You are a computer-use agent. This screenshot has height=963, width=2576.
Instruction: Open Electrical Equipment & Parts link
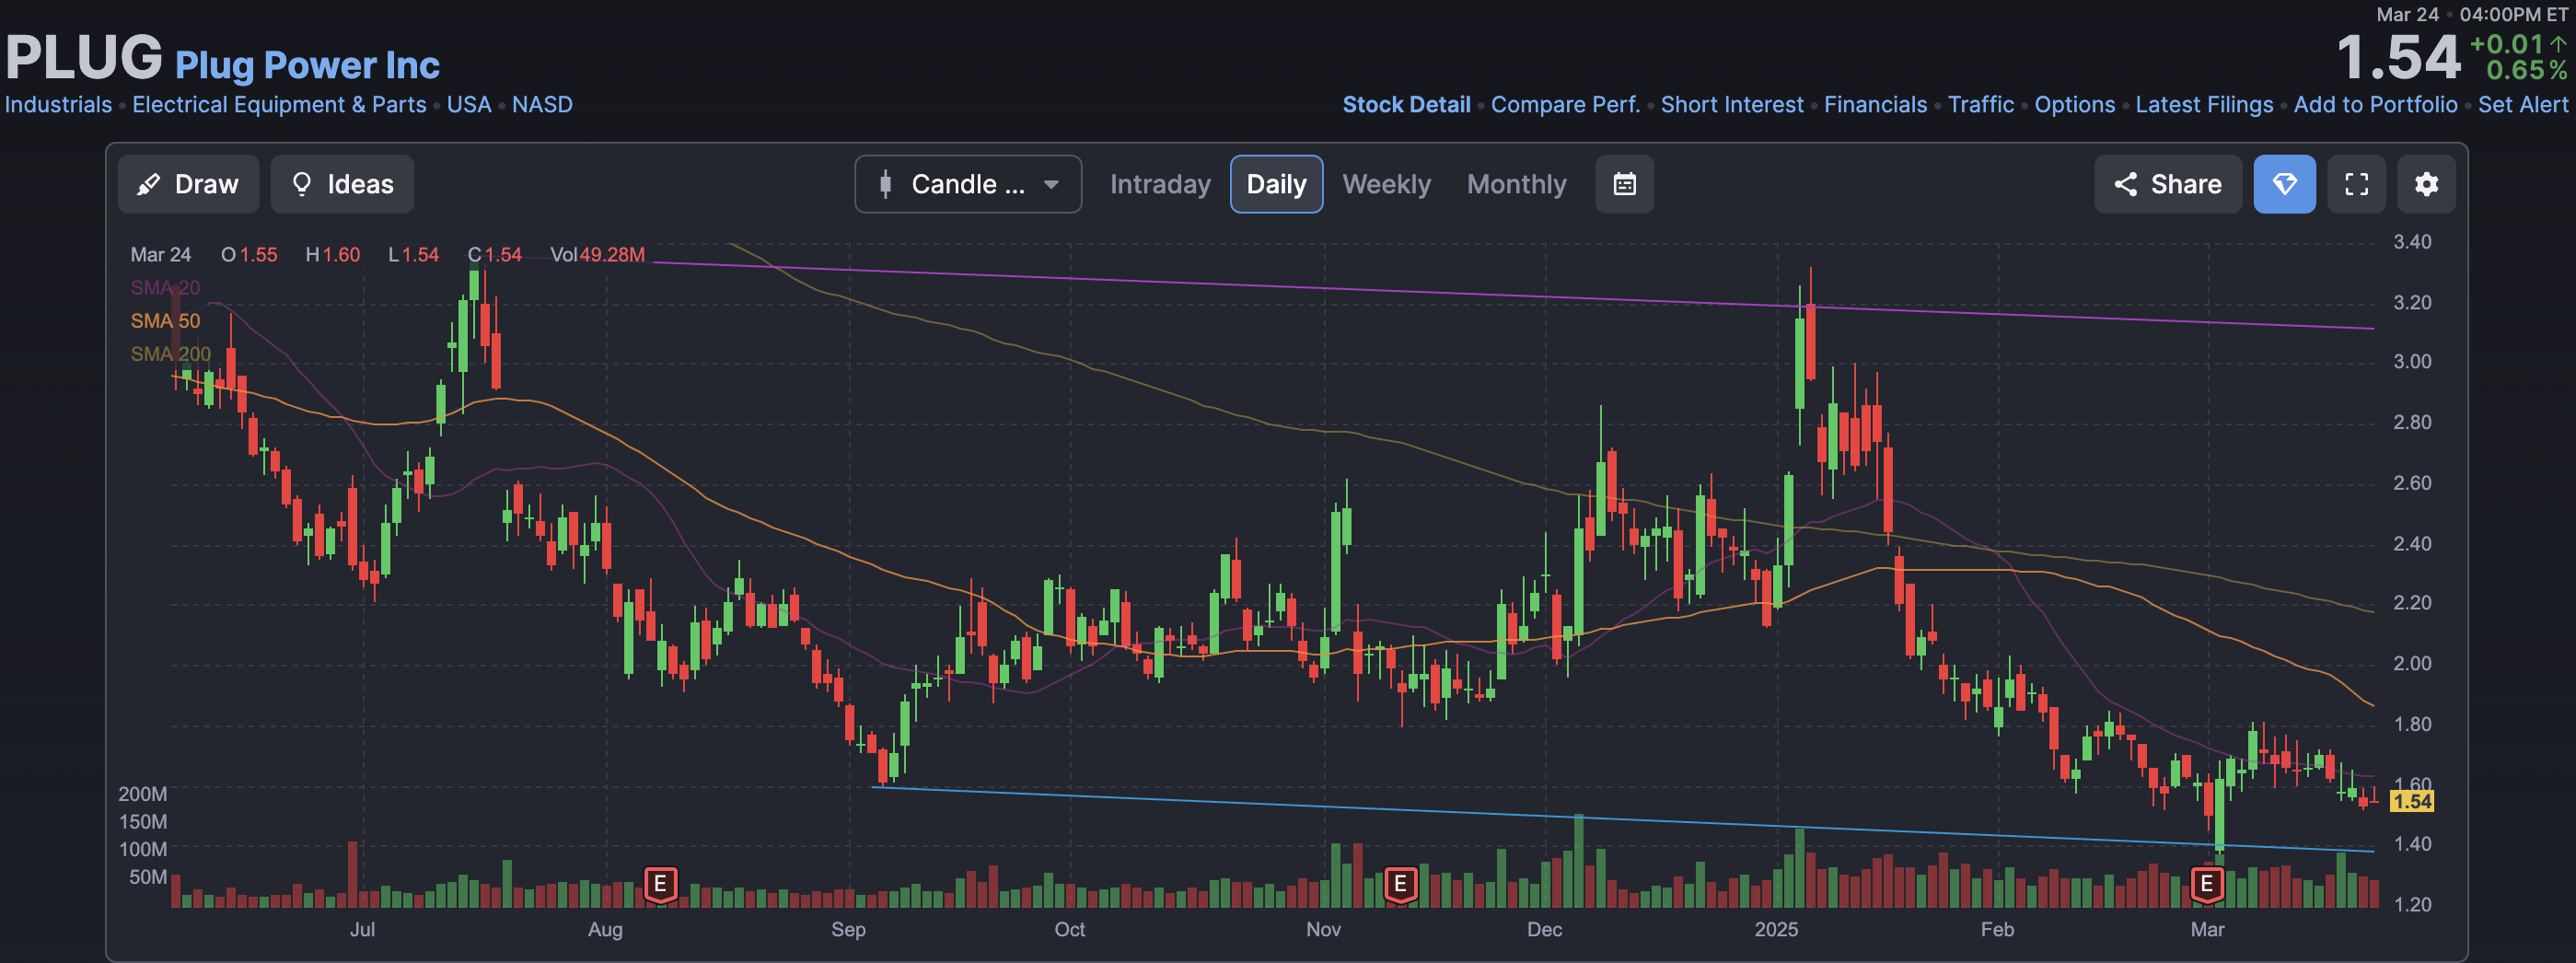point(279,105)
